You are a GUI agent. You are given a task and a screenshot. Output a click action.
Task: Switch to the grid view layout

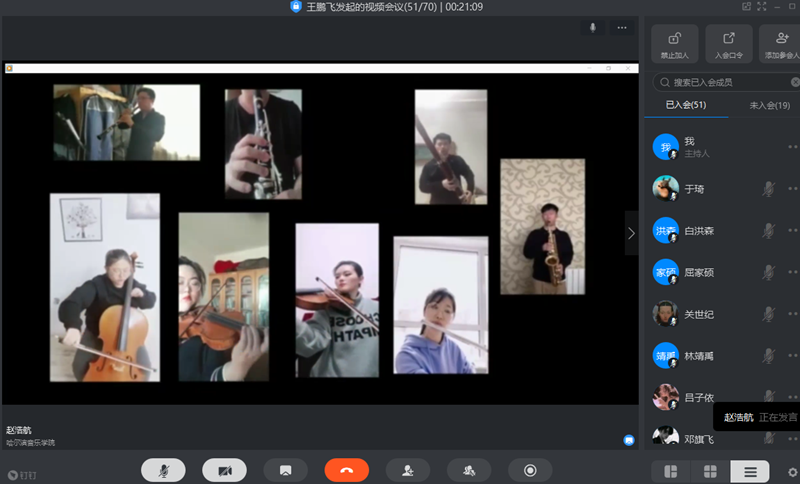[709, 470]
